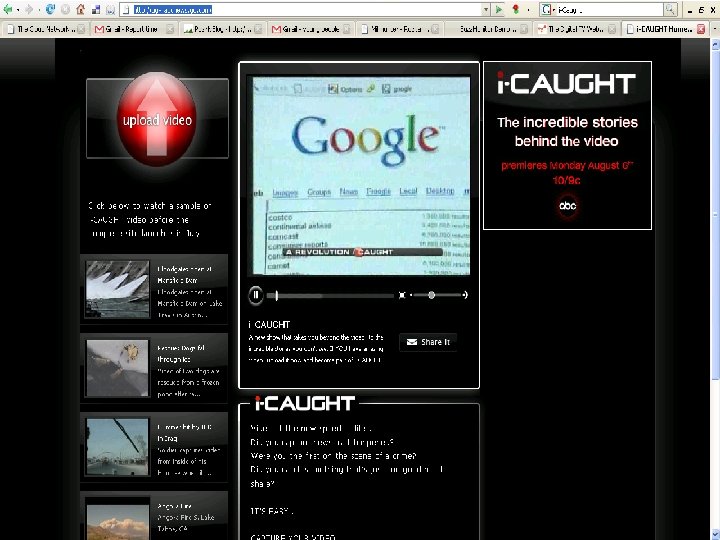Click the video progress seek bar
720x540 pixels.
[331, 296]
